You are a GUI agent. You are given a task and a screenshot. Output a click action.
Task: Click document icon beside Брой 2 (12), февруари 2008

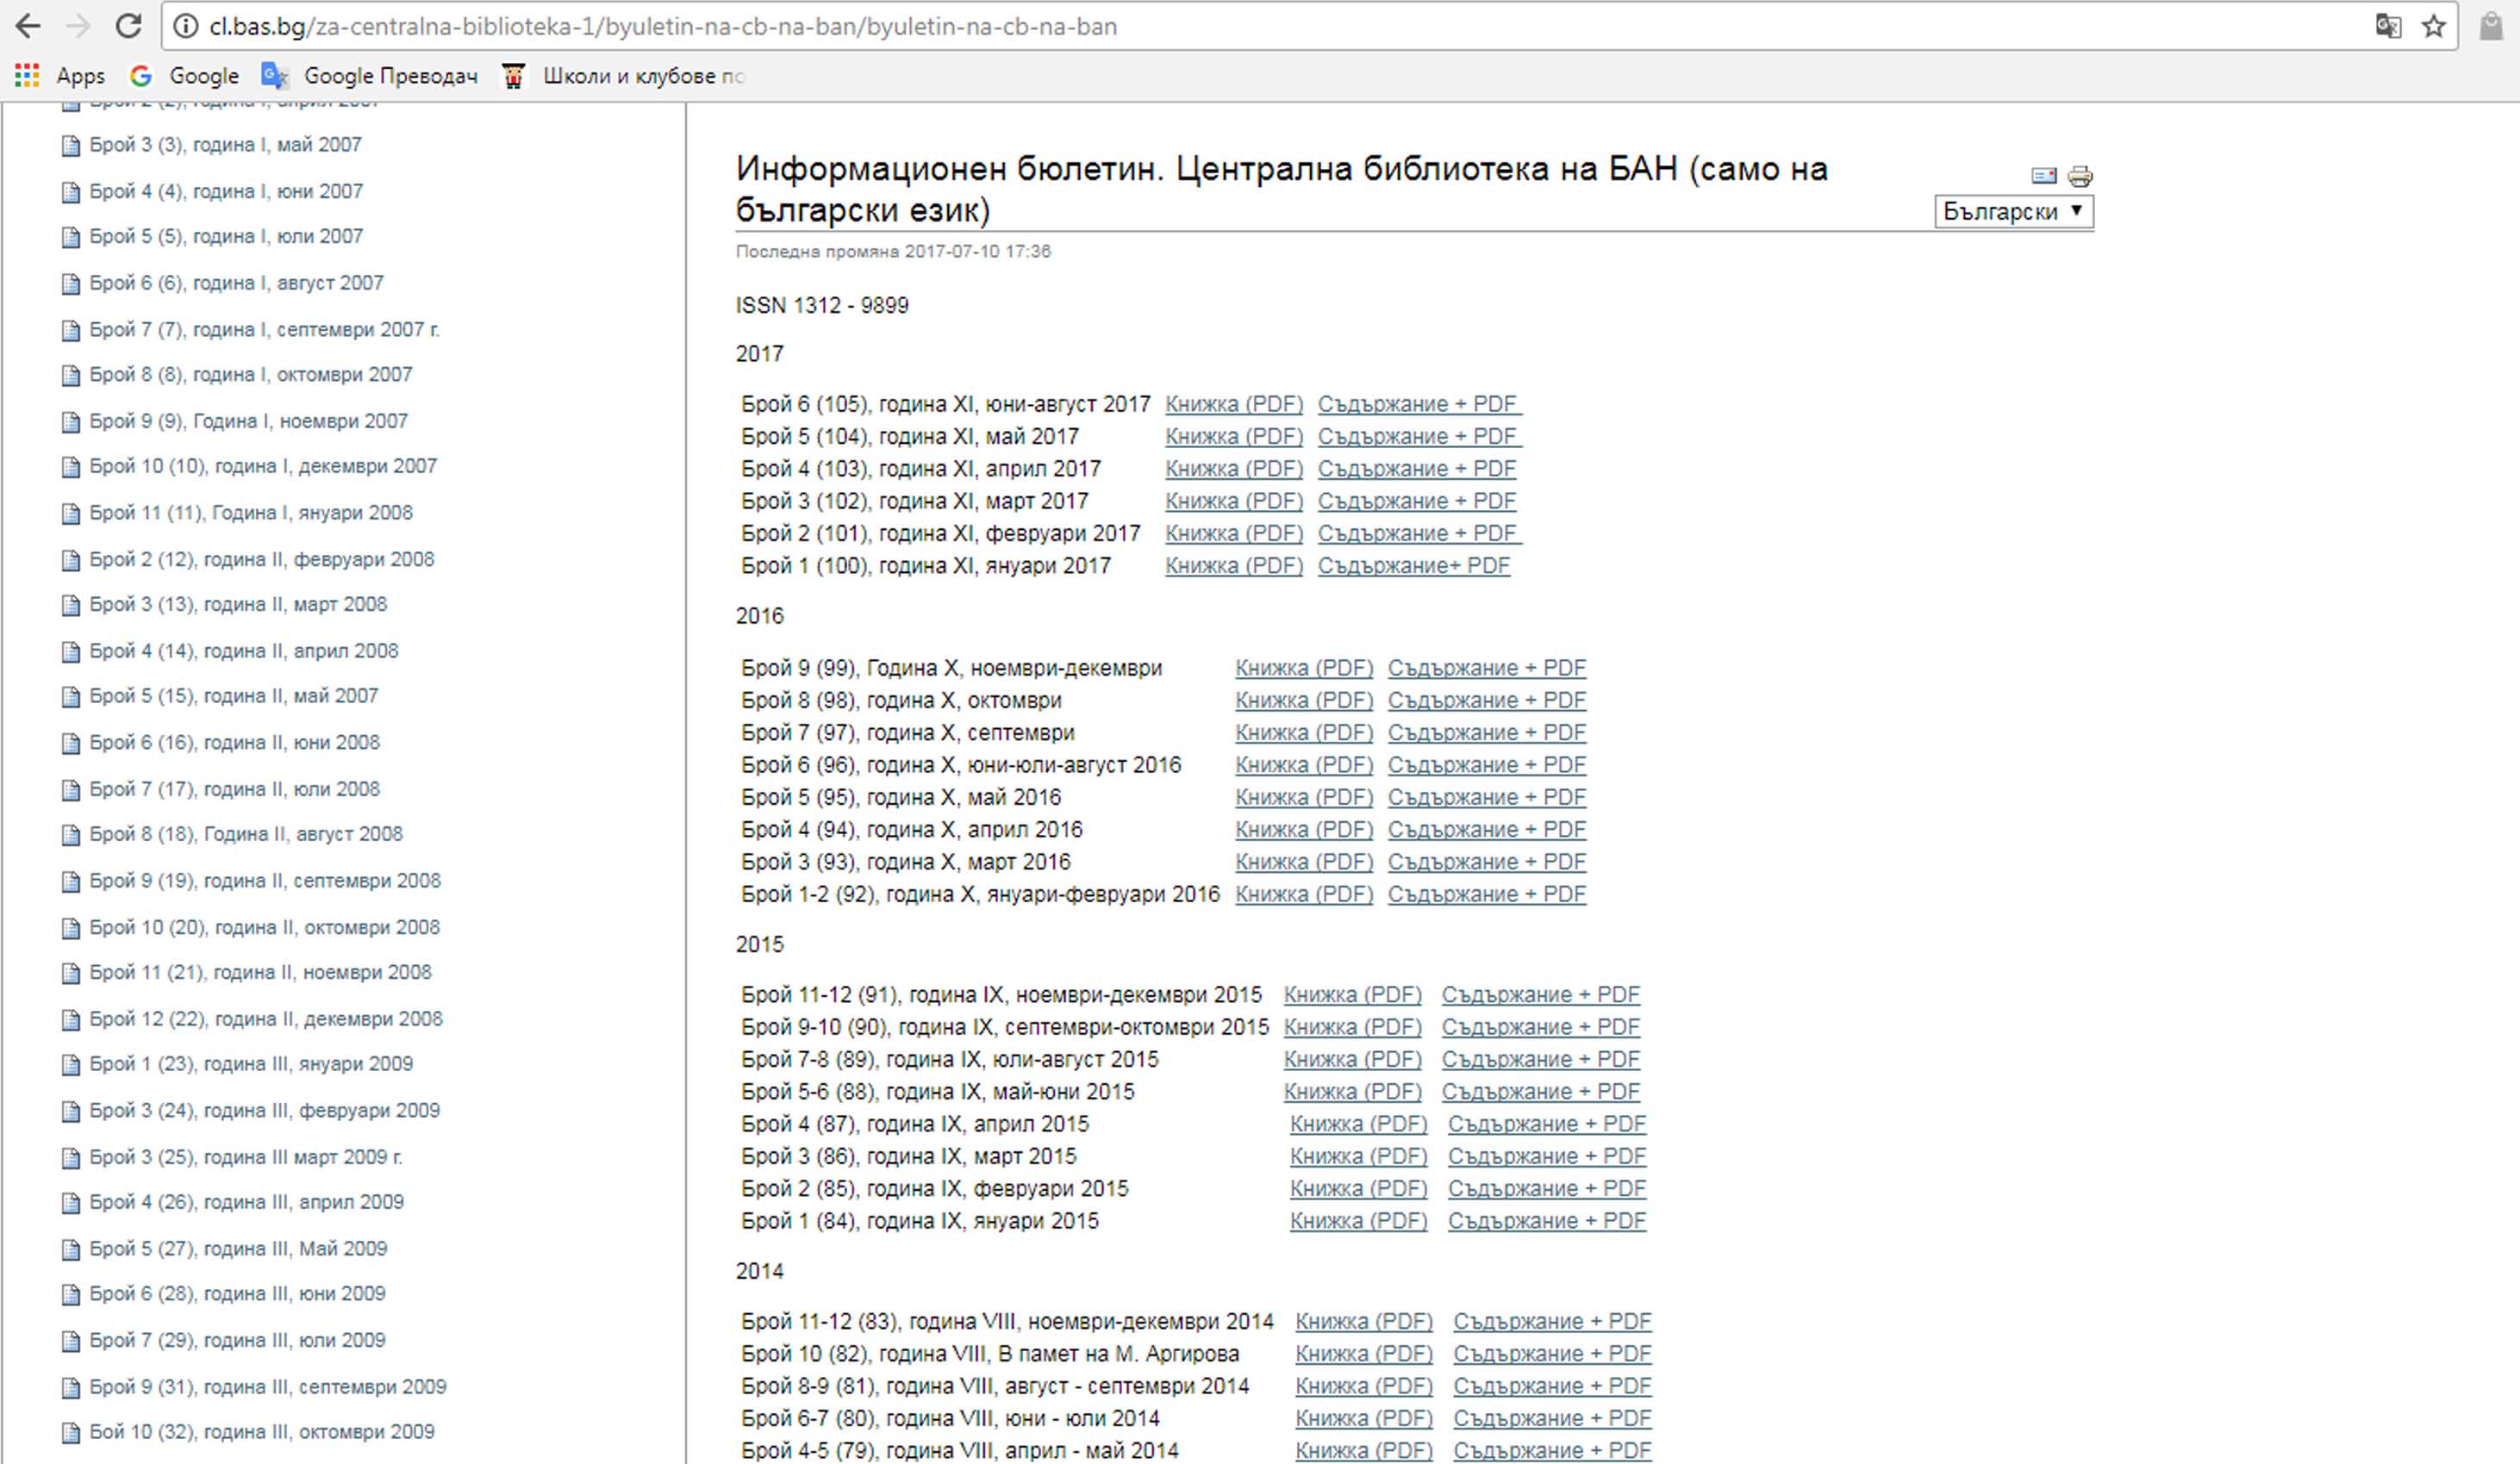(71, 561)
